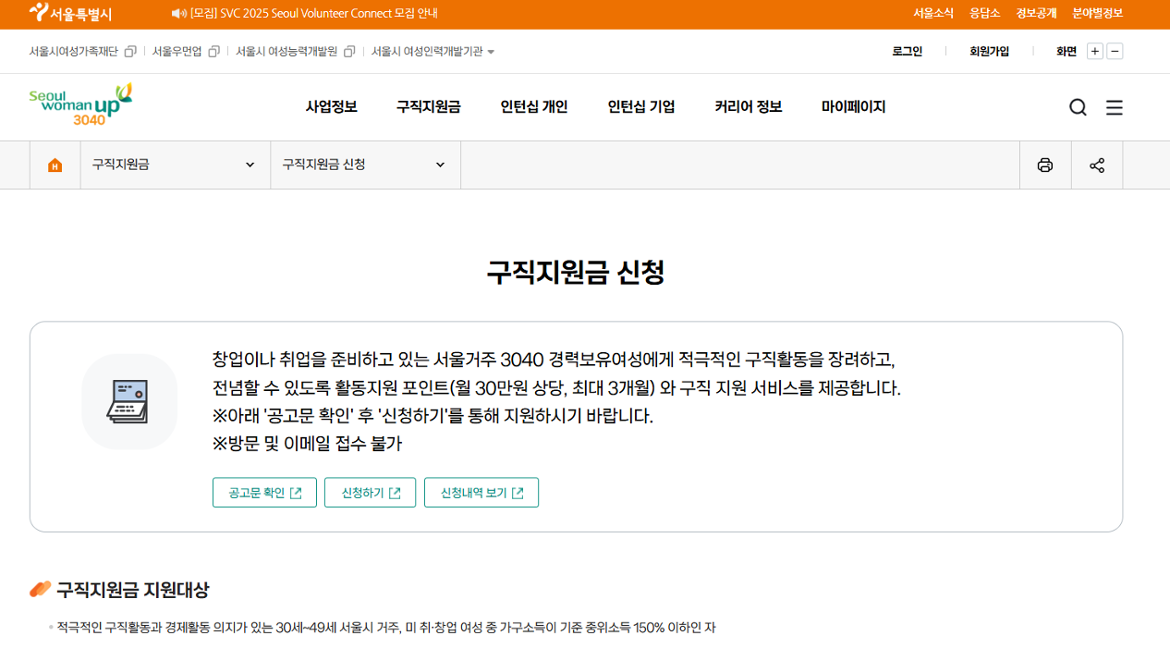This screenshot has width=1170, height=648.
Task: Select the 인턴십 기업 menu item
Action: (640, 107)
